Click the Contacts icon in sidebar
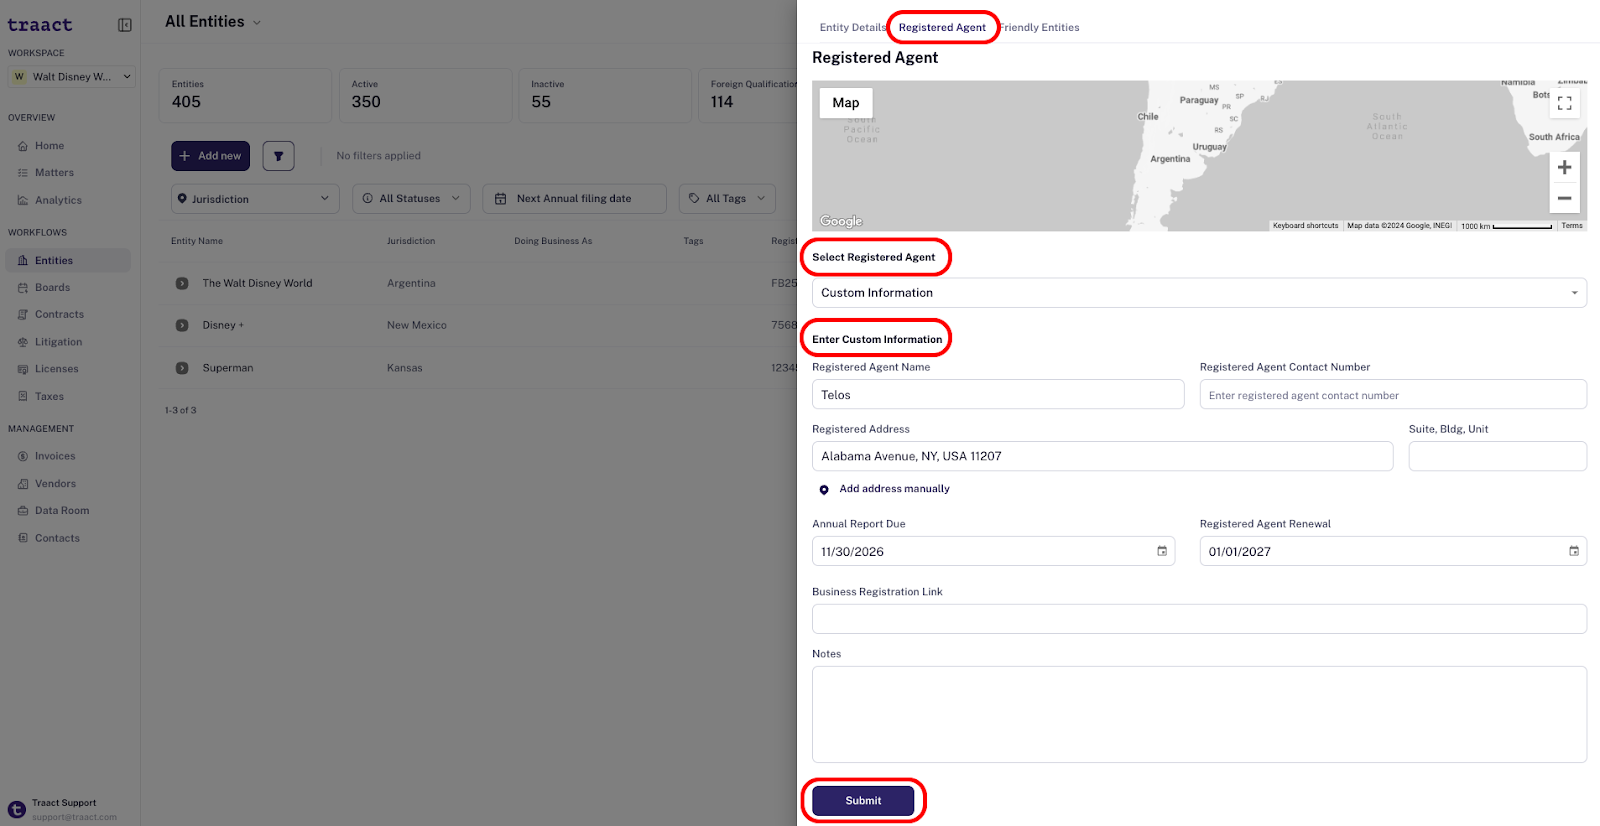Image resolution: width=1600 pixels, height=826 pixels. point(23,538)
